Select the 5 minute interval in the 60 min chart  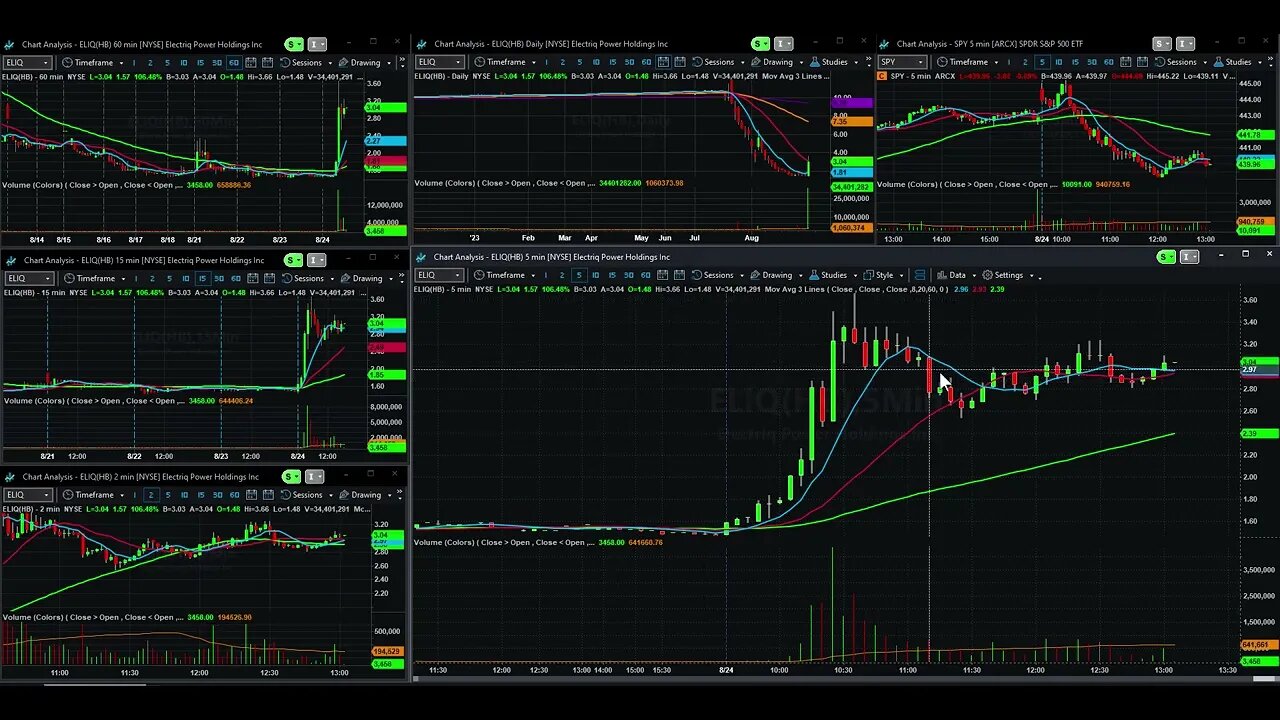(167, 62)
